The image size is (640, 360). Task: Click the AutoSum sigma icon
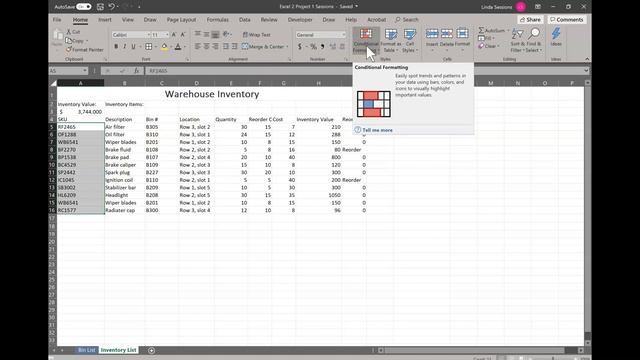click(481, 31)
